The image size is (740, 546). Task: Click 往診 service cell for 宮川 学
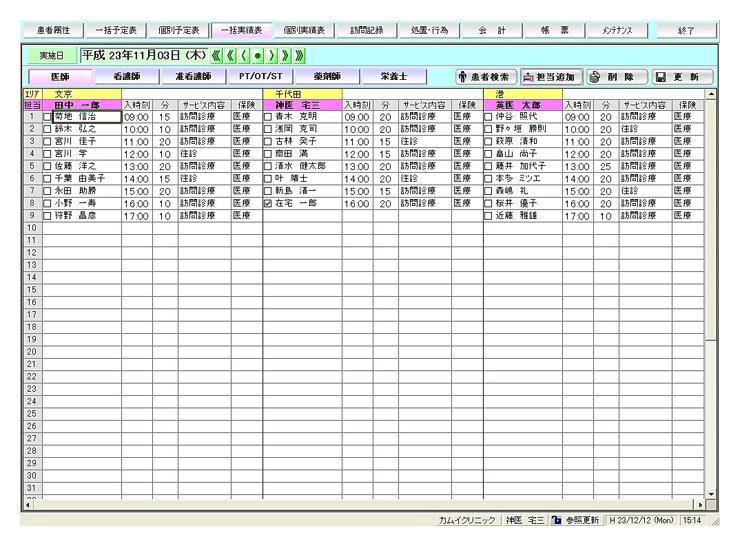[204, 154]
